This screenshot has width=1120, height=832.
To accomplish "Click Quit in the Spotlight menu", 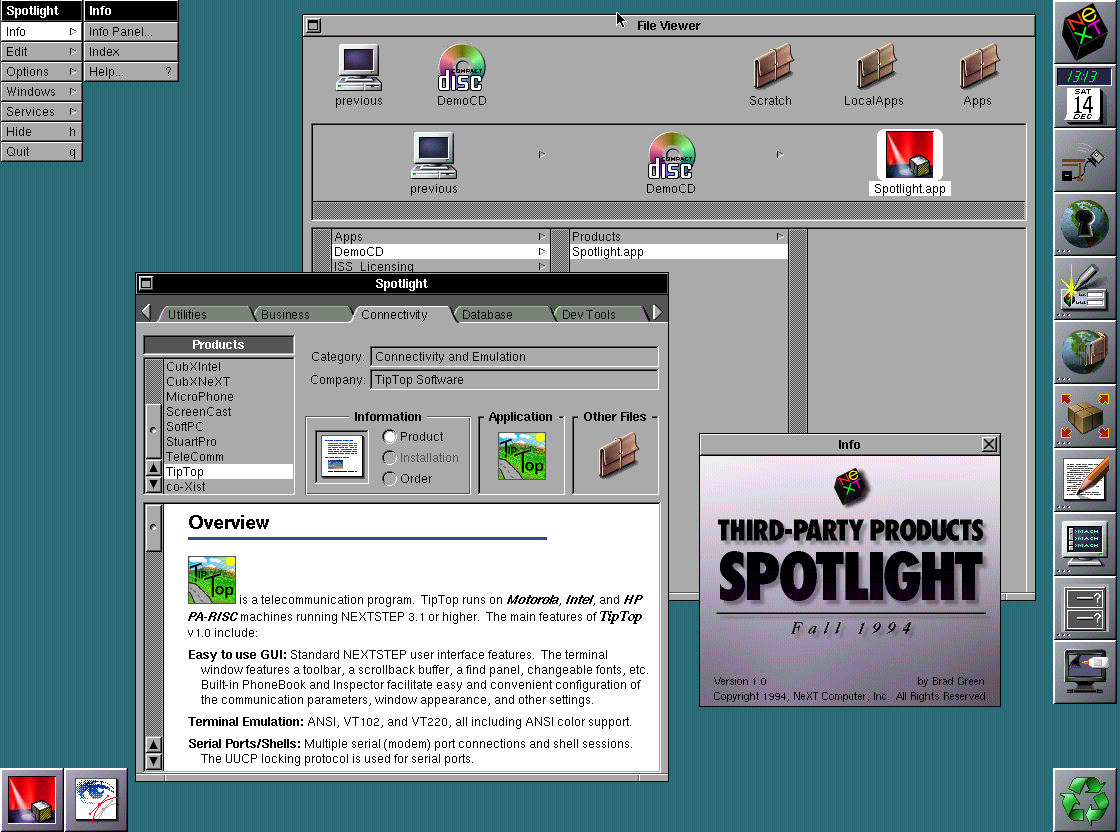I will 41,152.
